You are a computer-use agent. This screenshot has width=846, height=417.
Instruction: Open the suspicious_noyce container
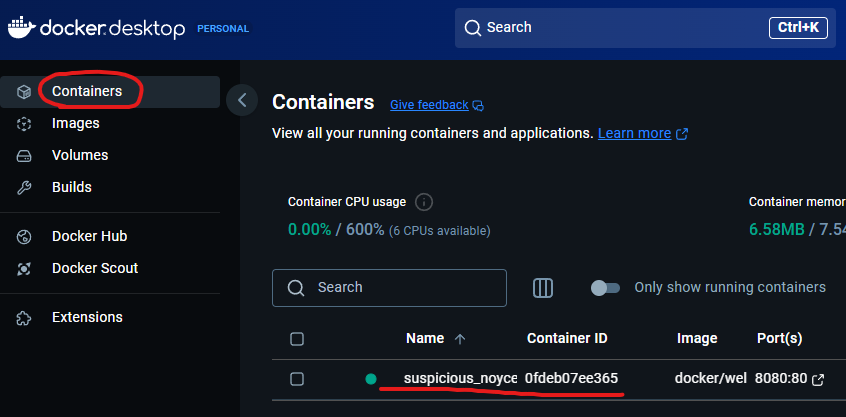460,379
